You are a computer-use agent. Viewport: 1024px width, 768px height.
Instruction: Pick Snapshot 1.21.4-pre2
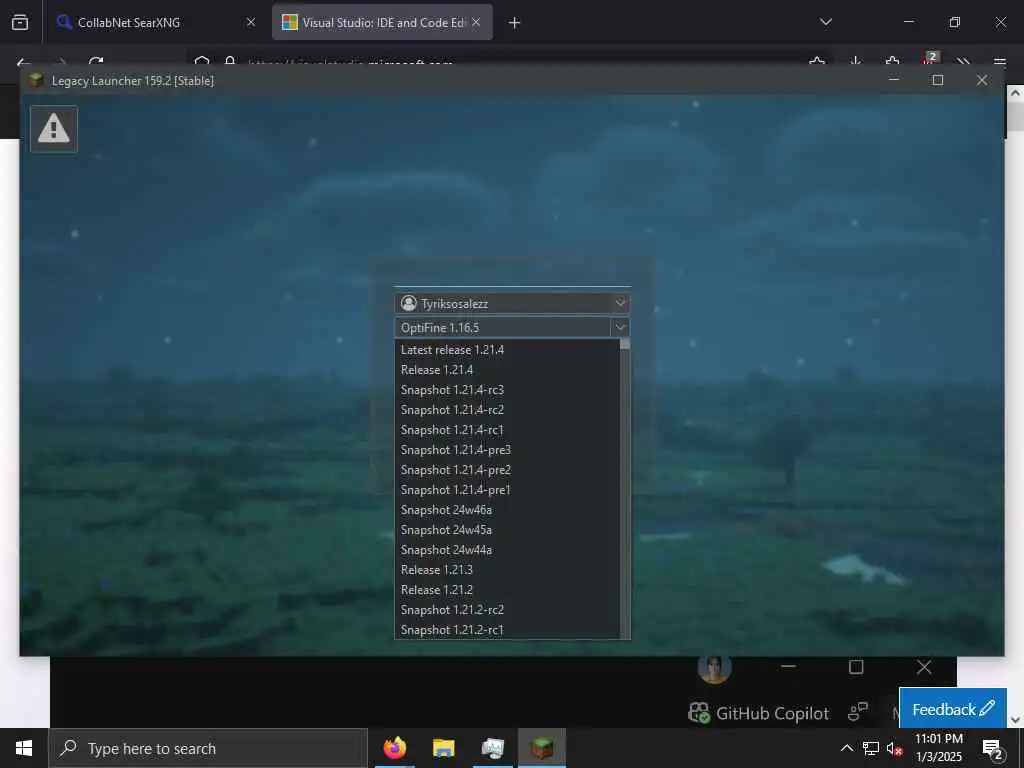click(507, 470)
